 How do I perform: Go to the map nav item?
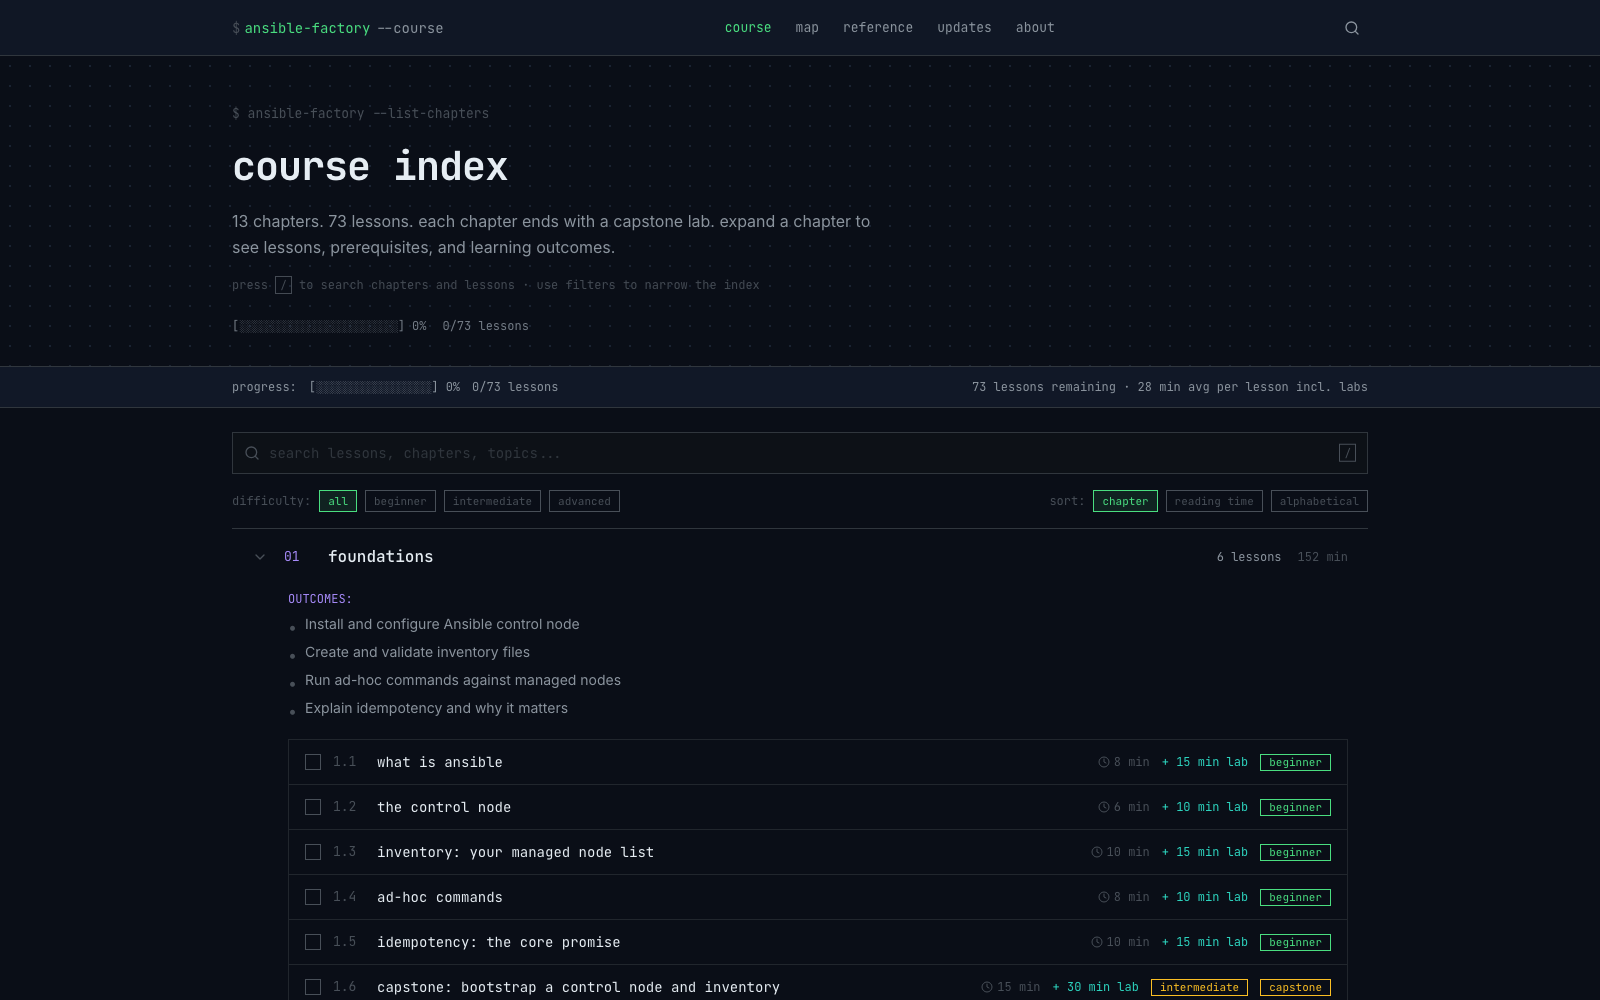coord(807,28)
